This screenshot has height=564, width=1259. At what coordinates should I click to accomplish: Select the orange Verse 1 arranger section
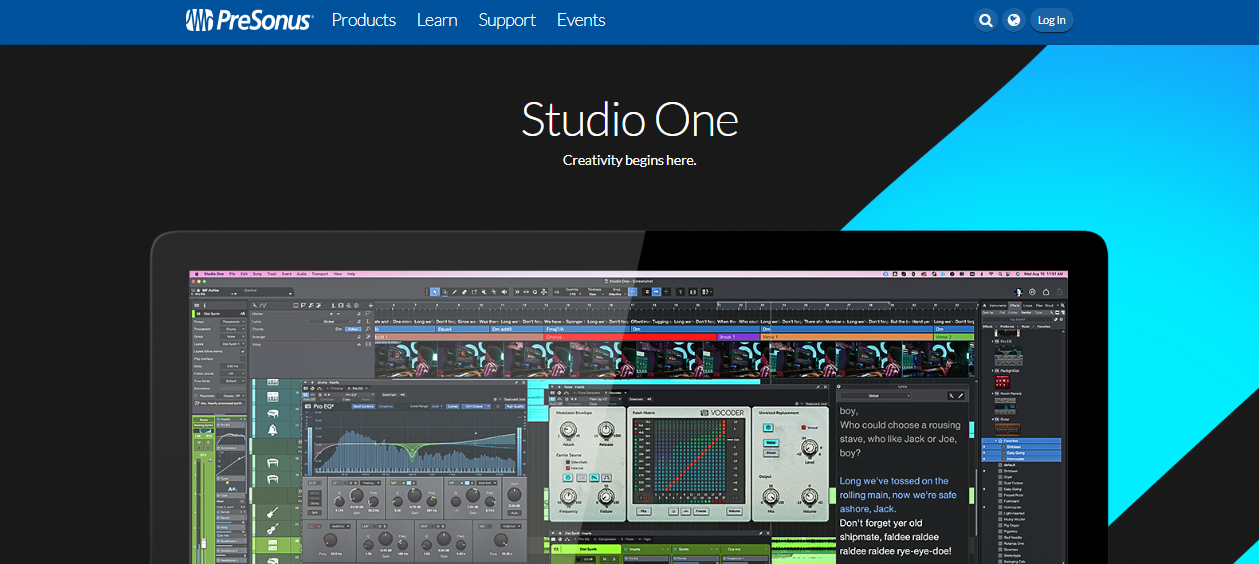846,337
